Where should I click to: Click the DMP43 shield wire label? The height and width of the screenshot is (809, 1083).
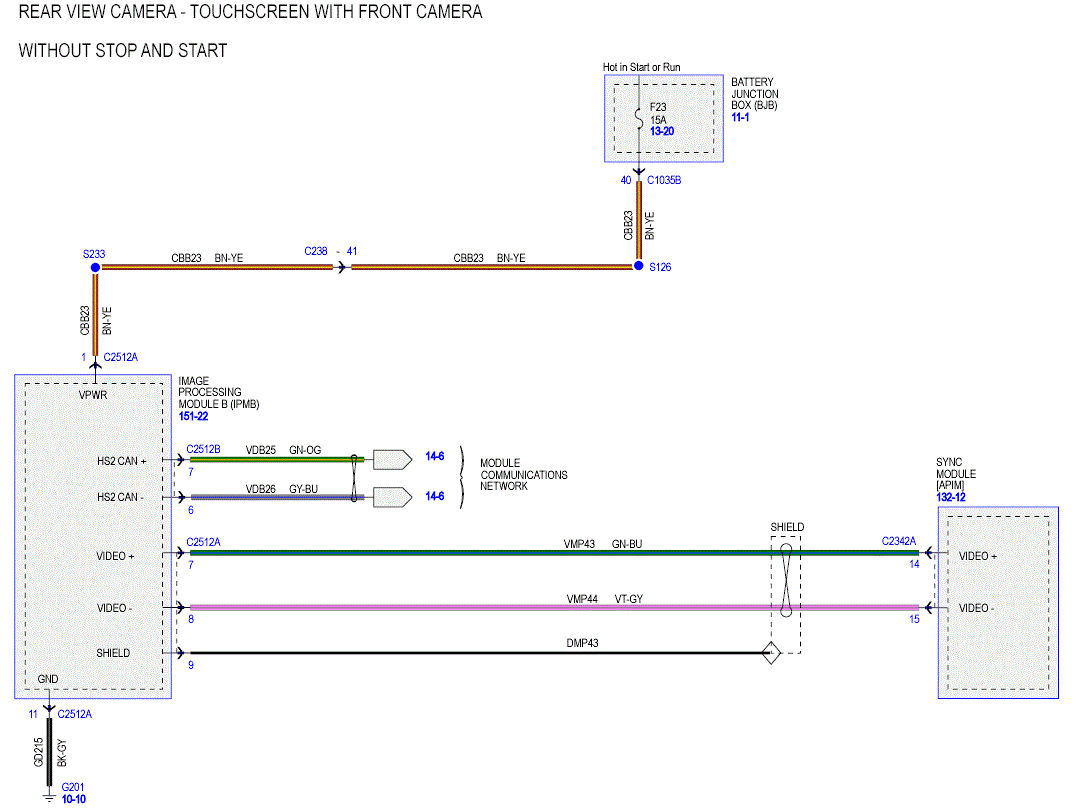pos(582,643)
